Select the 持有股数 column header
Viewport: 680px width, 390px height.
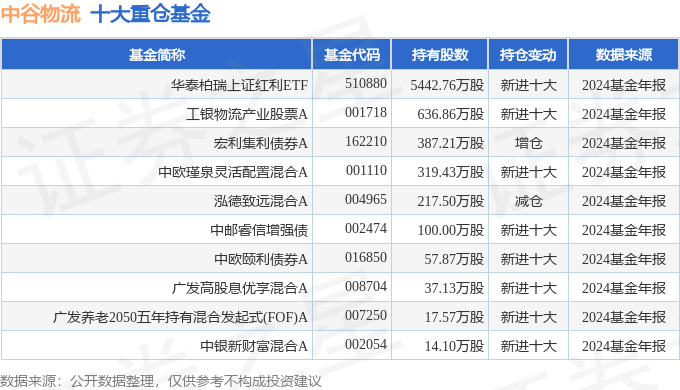(x=440, y=55)
